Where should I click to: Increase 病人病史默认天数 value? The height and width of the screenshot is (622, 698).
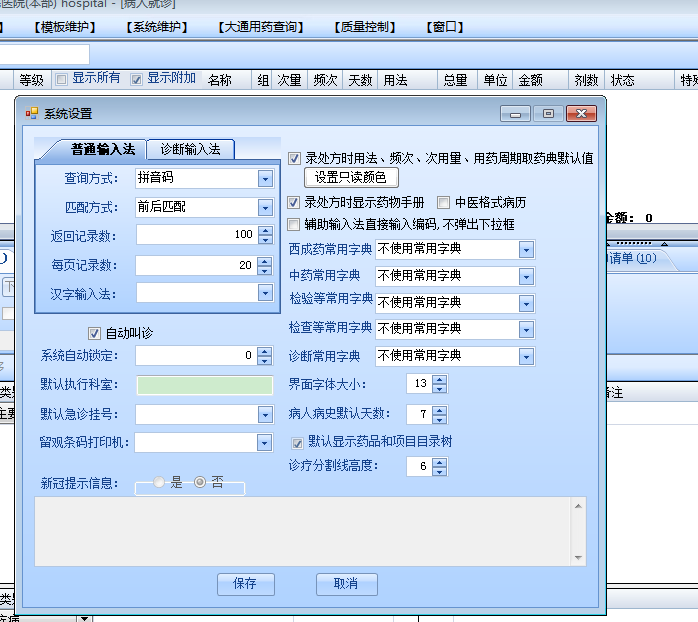coord(440,410)
